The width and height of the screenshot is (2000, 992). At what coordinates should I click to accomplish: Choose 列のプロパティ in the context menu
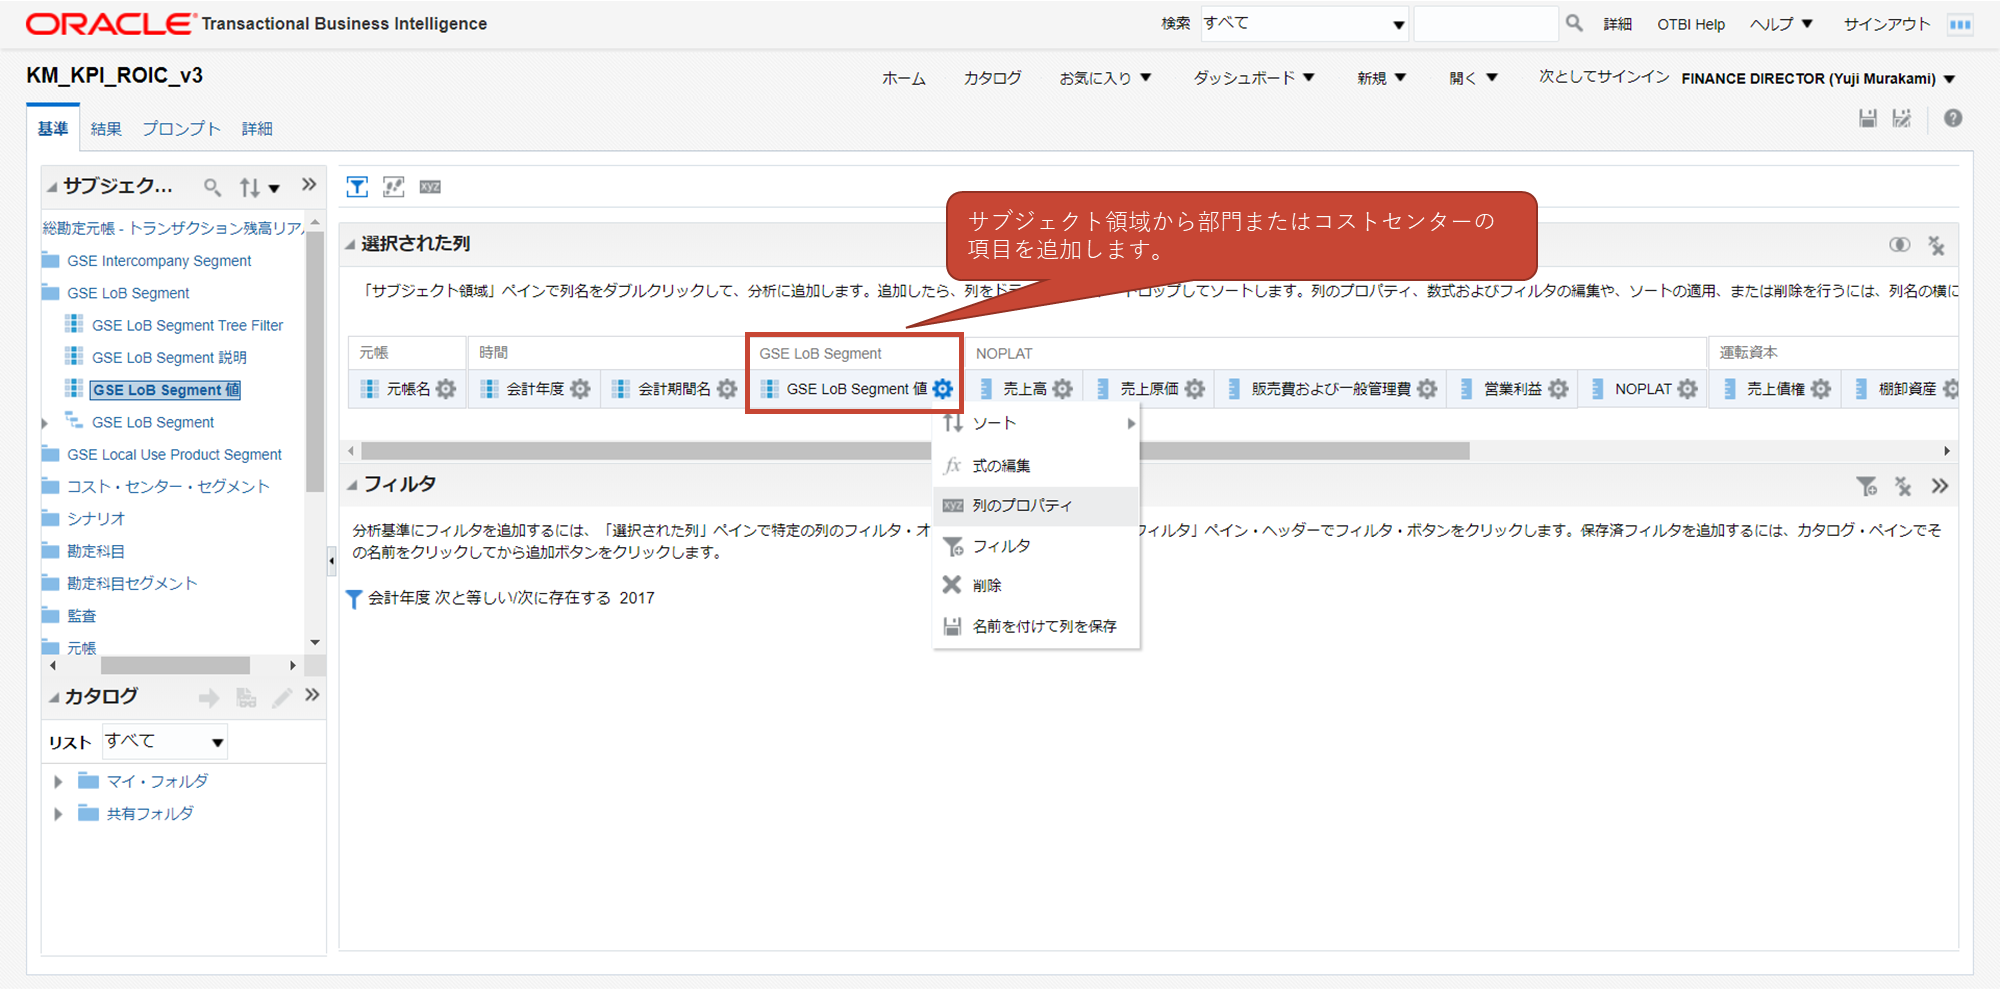(1037, 506)
